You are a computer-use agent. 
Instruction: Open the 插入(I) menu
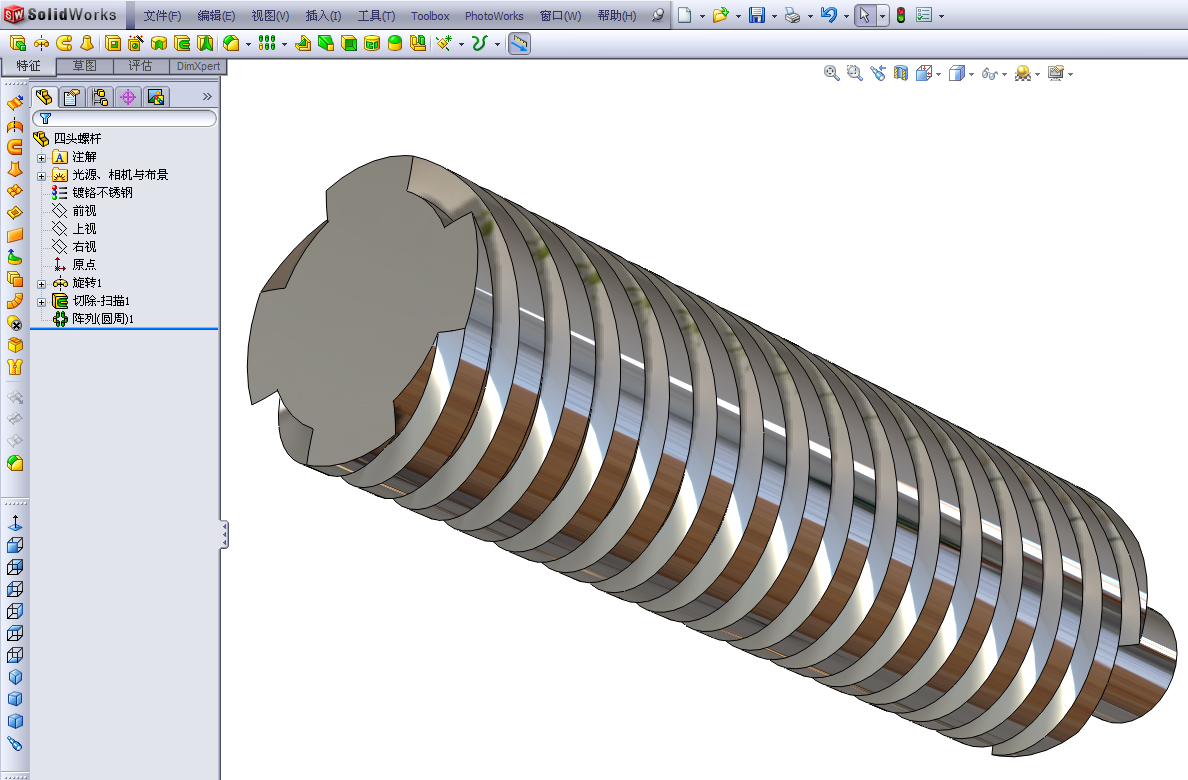324,15
